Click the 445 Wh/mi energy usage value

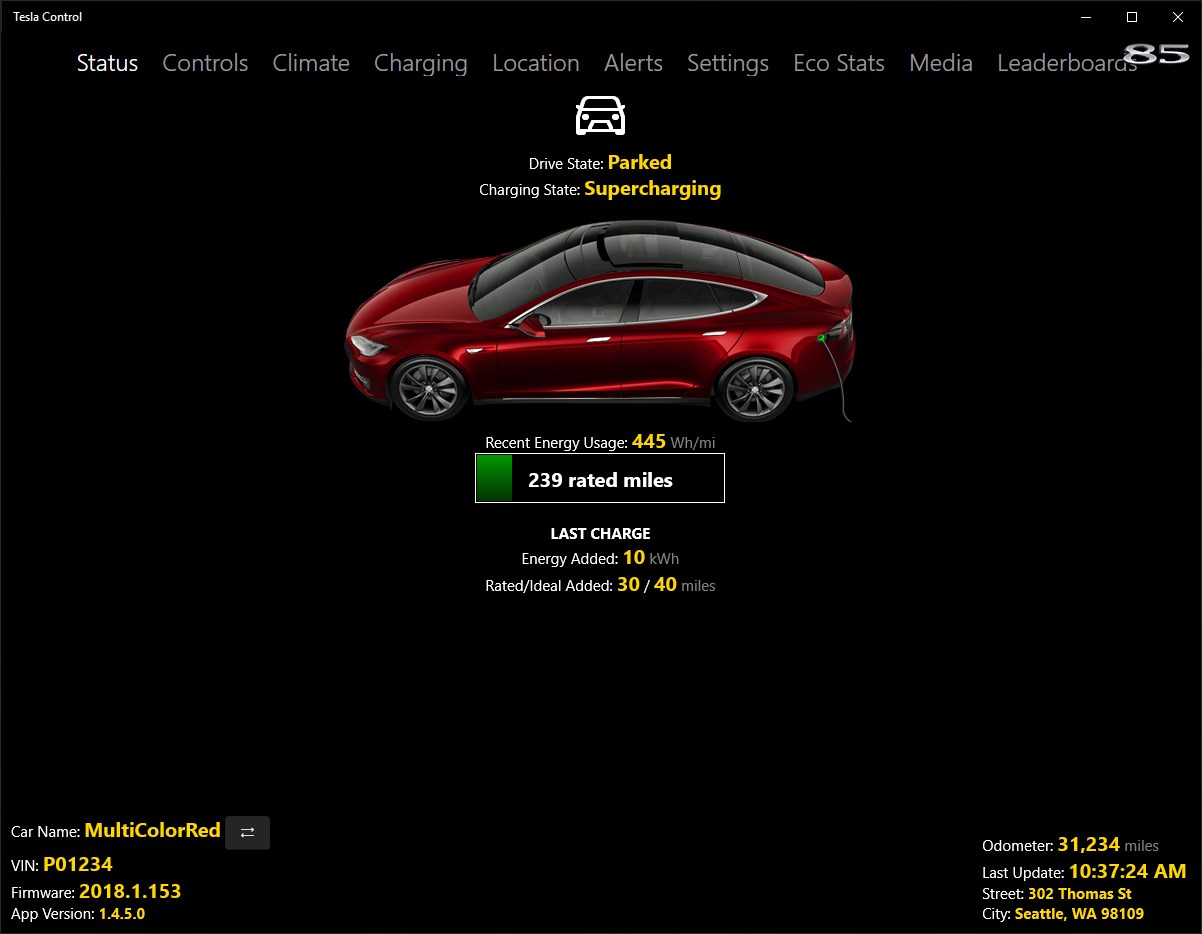point(674,442)
